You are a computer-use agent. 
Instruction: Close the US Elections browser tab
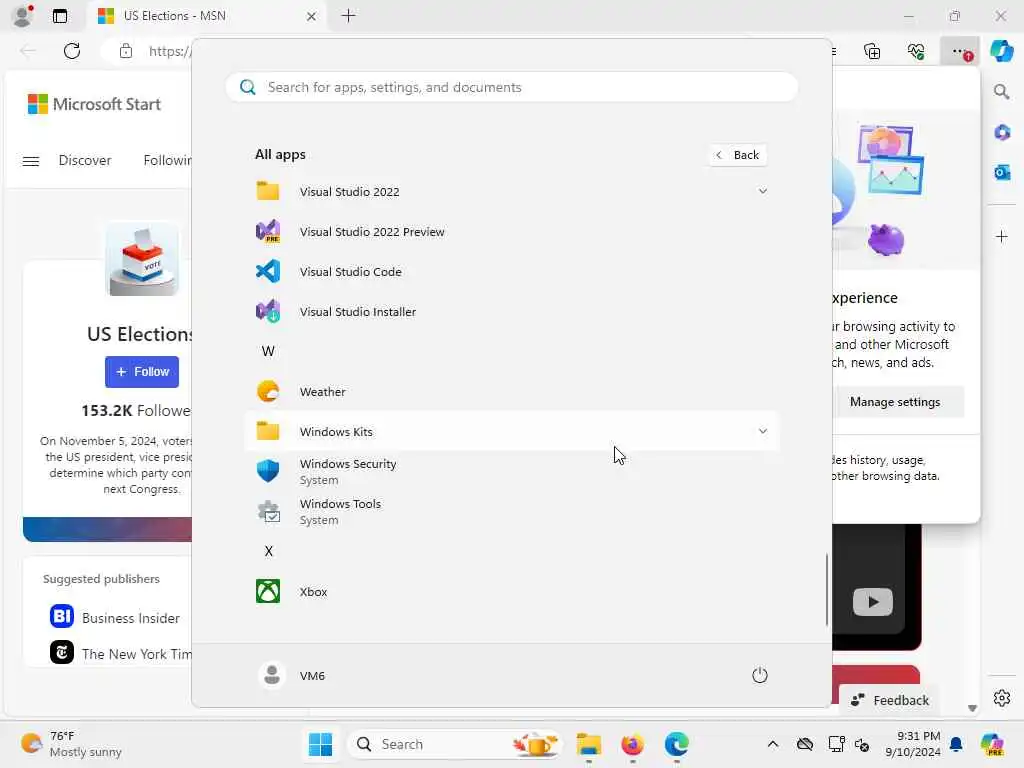pyautogui.click(x=312, y=16)
